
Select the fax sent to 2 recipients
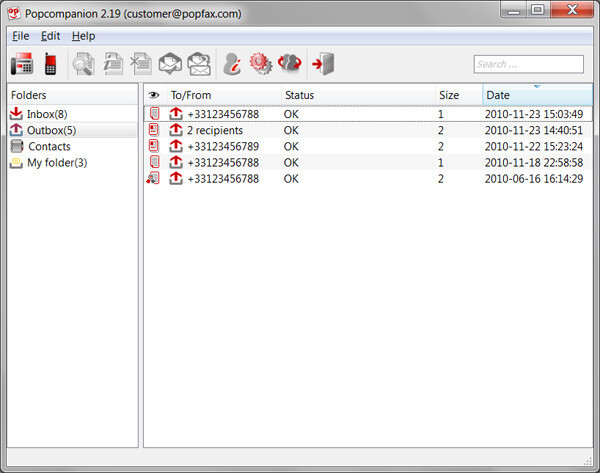[215, 130]
